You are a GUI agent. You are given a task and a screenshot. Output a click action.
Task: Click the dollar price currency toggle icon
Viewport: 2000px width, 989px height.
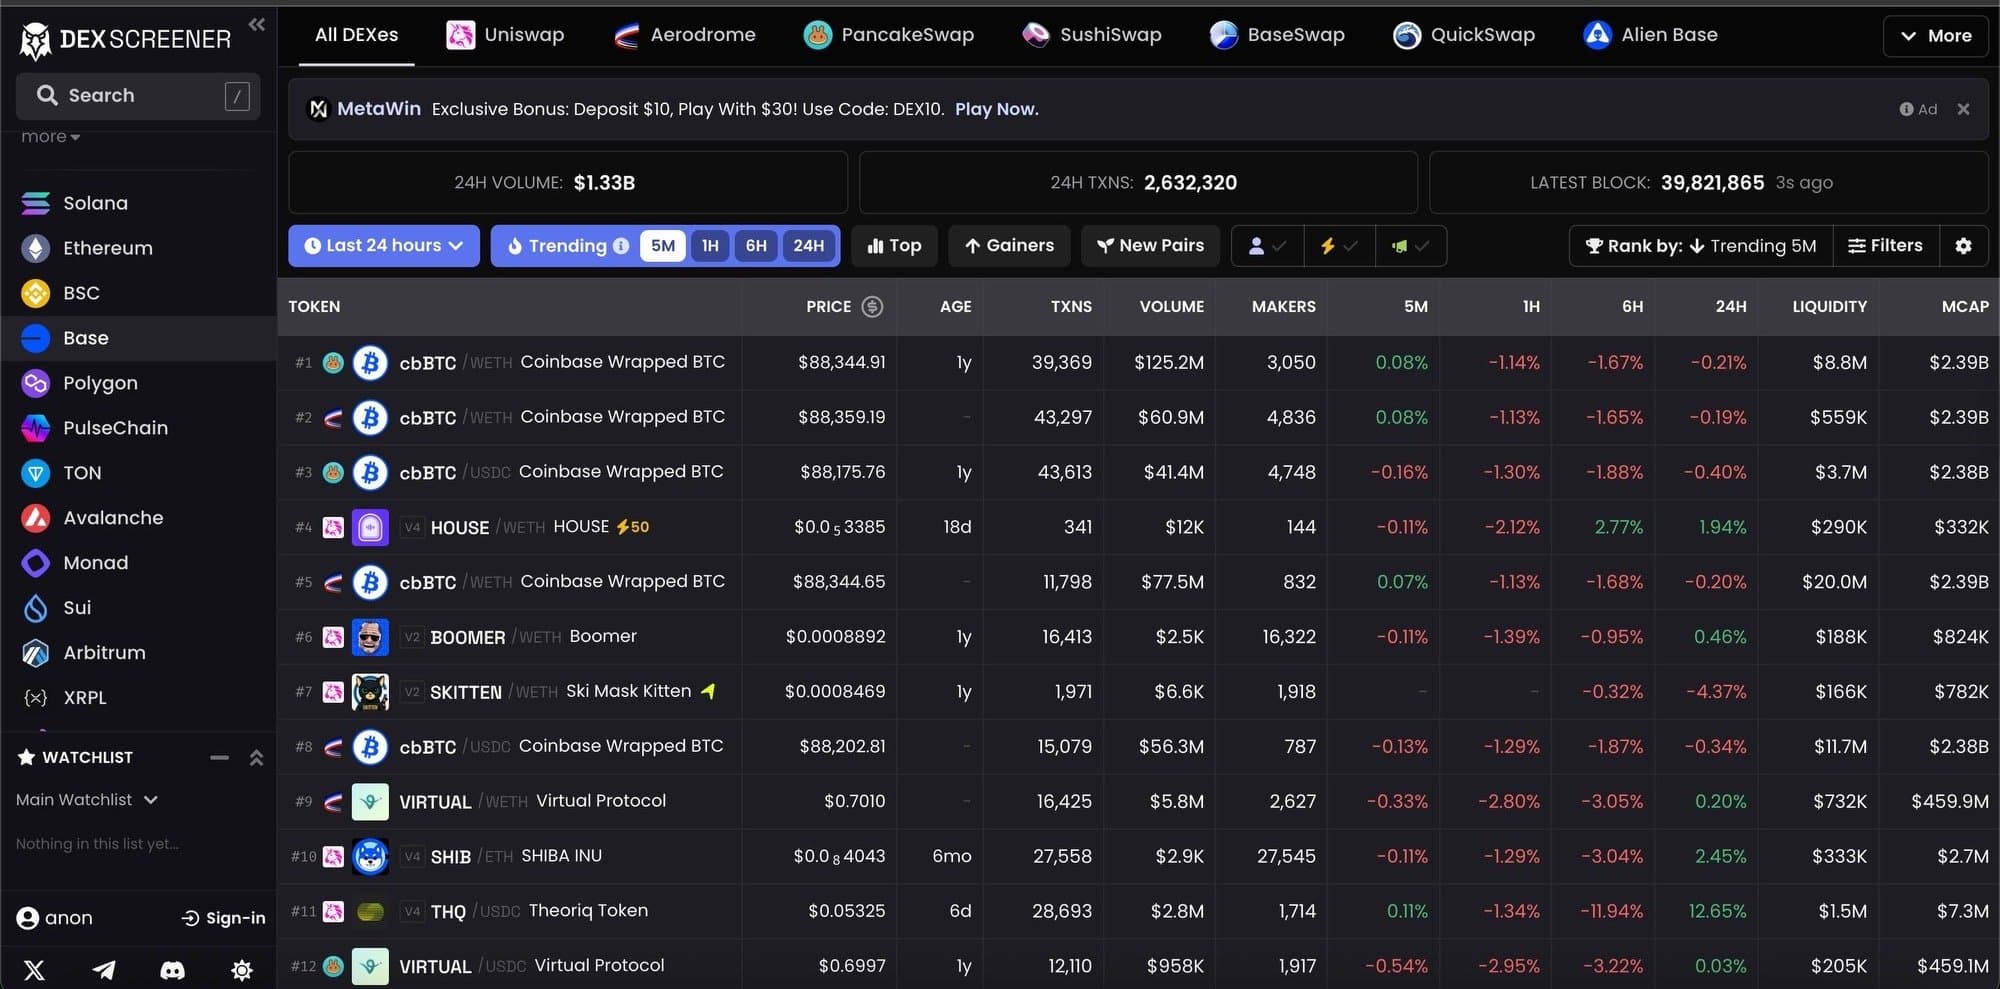point(872,307)
